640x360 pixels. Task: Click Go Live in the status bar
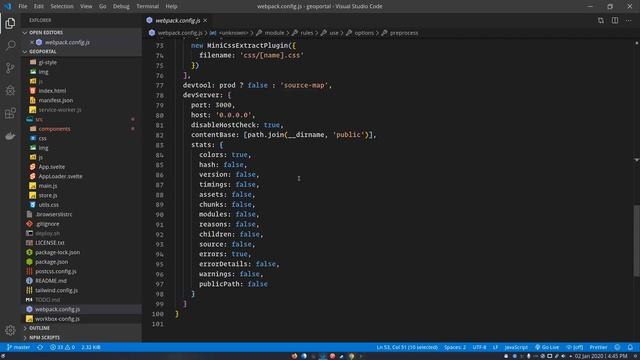[x=547, y=347]
